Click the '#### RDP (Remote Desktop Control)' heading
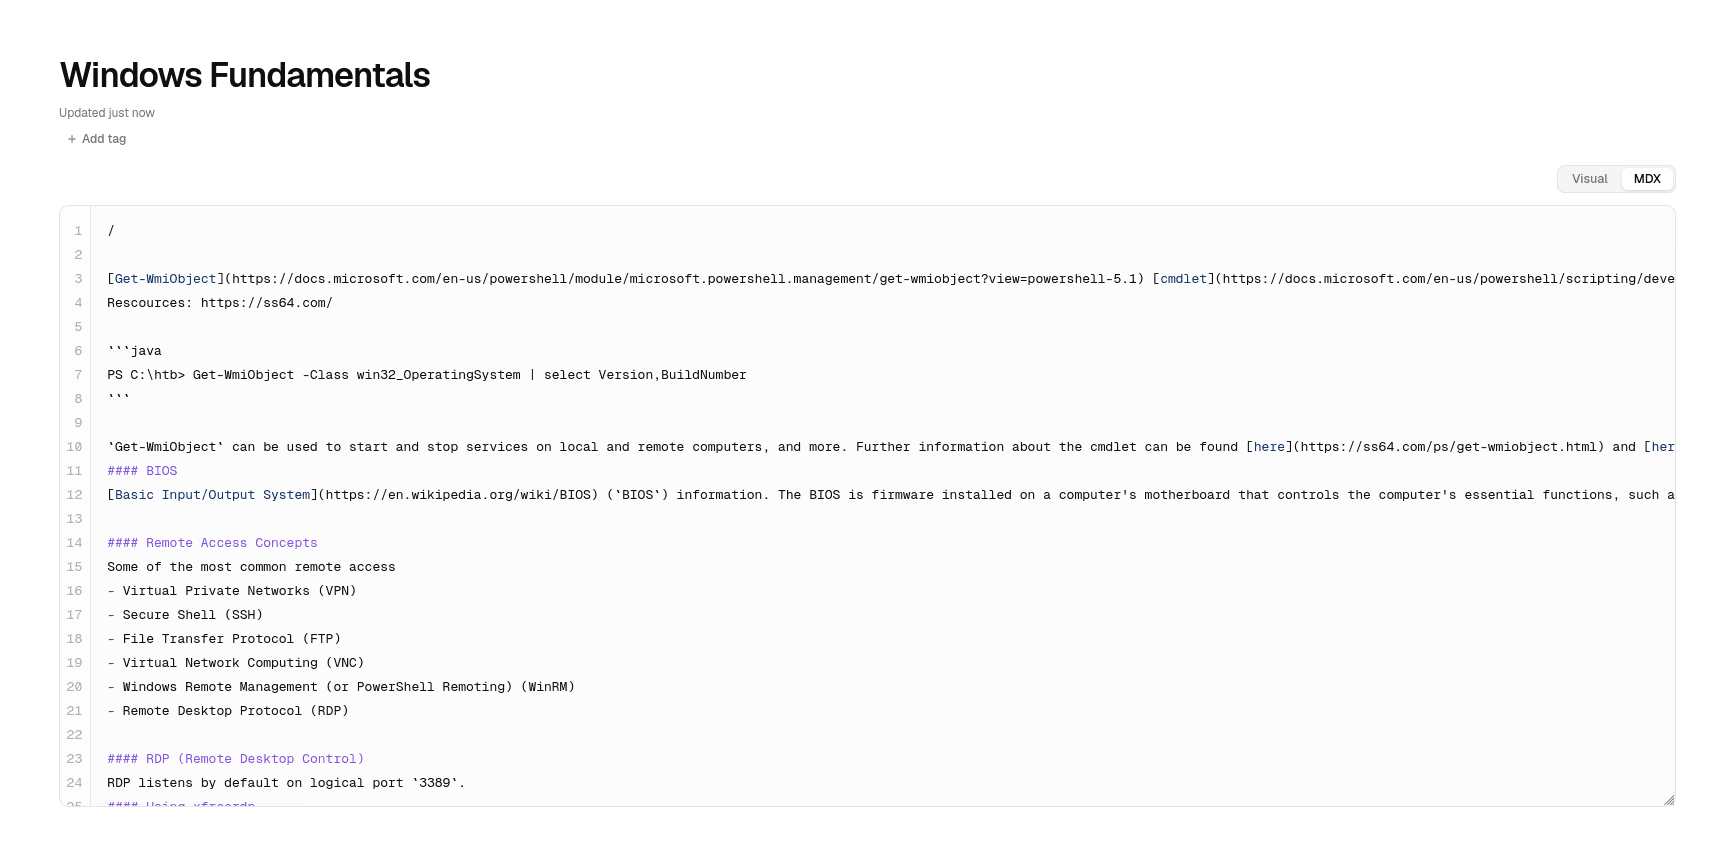This screenshot has height=853, width=1732. pos(236,759)
